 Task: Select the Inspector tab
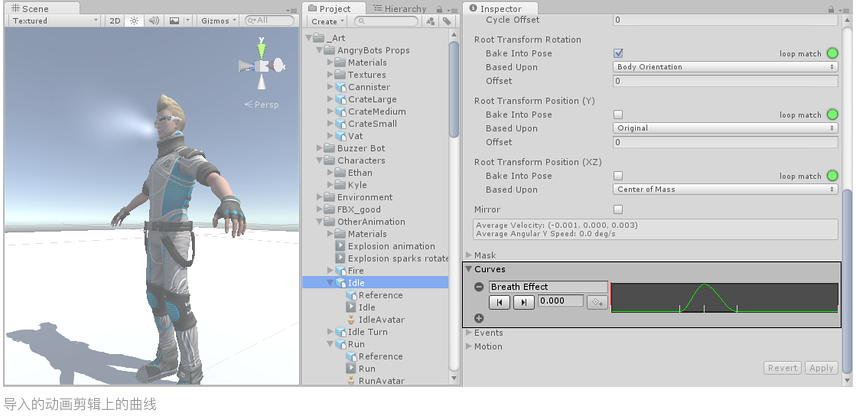501,8
